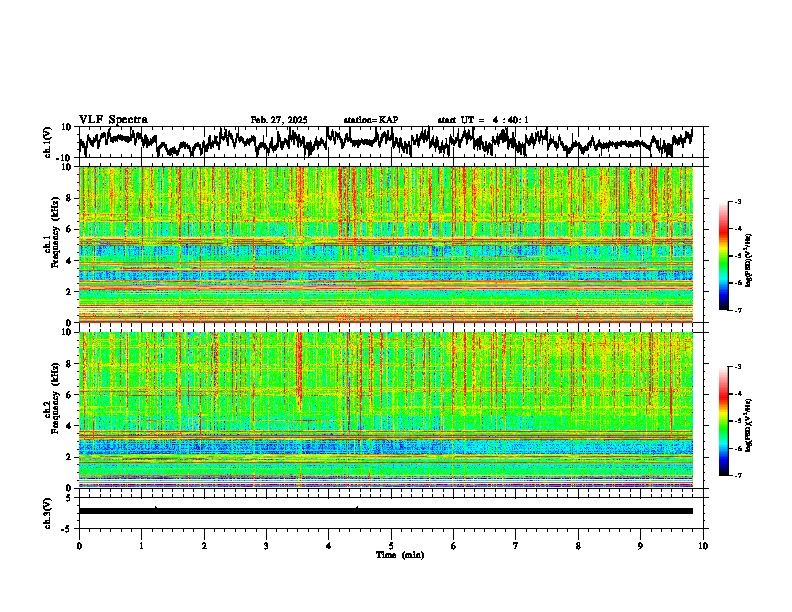The width and height of the screenshot is (792, 612).
Task: Click the ch.1(V) waveform plot
Action: (x=390, y=142)
